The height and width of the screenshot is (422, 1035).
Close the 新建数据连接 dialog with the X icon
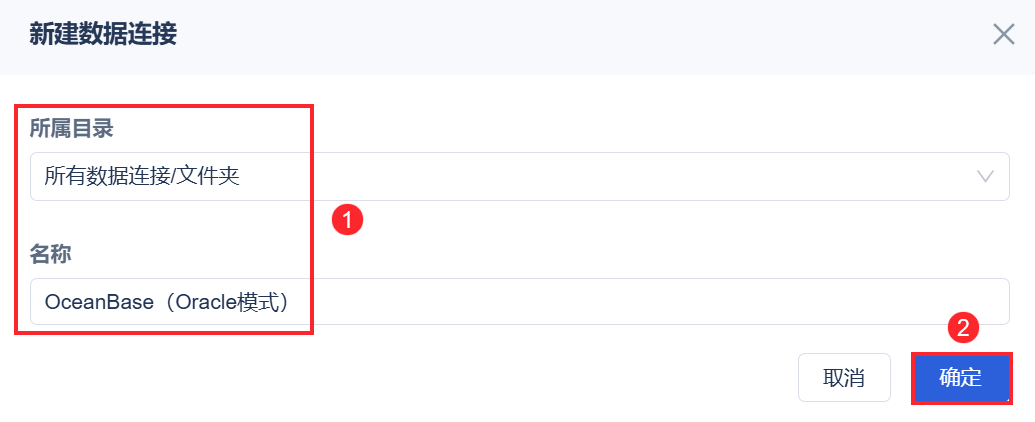[x=1003, y=34]
